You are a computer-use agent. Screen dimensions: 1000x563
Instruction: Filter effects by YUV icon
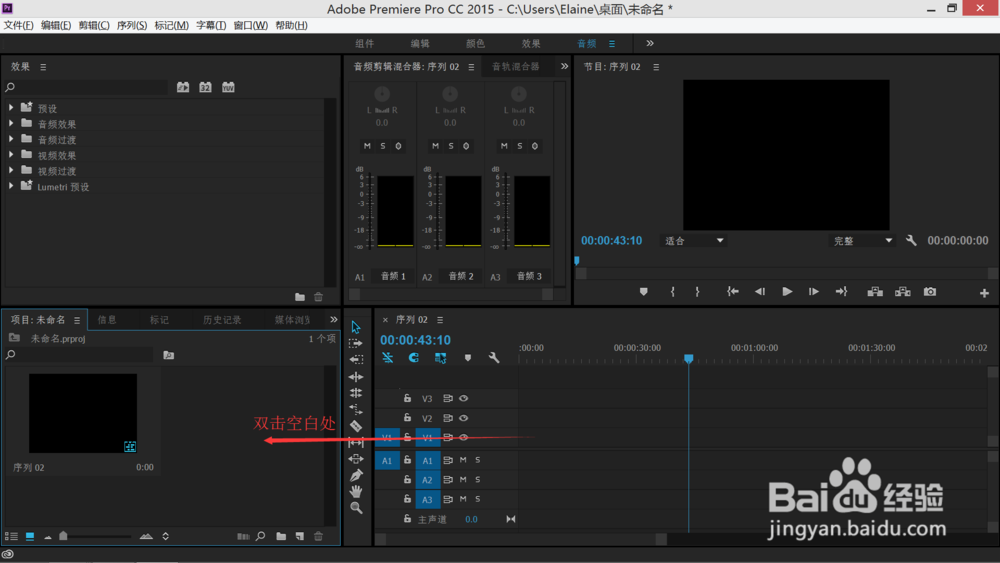coord(228,87)
